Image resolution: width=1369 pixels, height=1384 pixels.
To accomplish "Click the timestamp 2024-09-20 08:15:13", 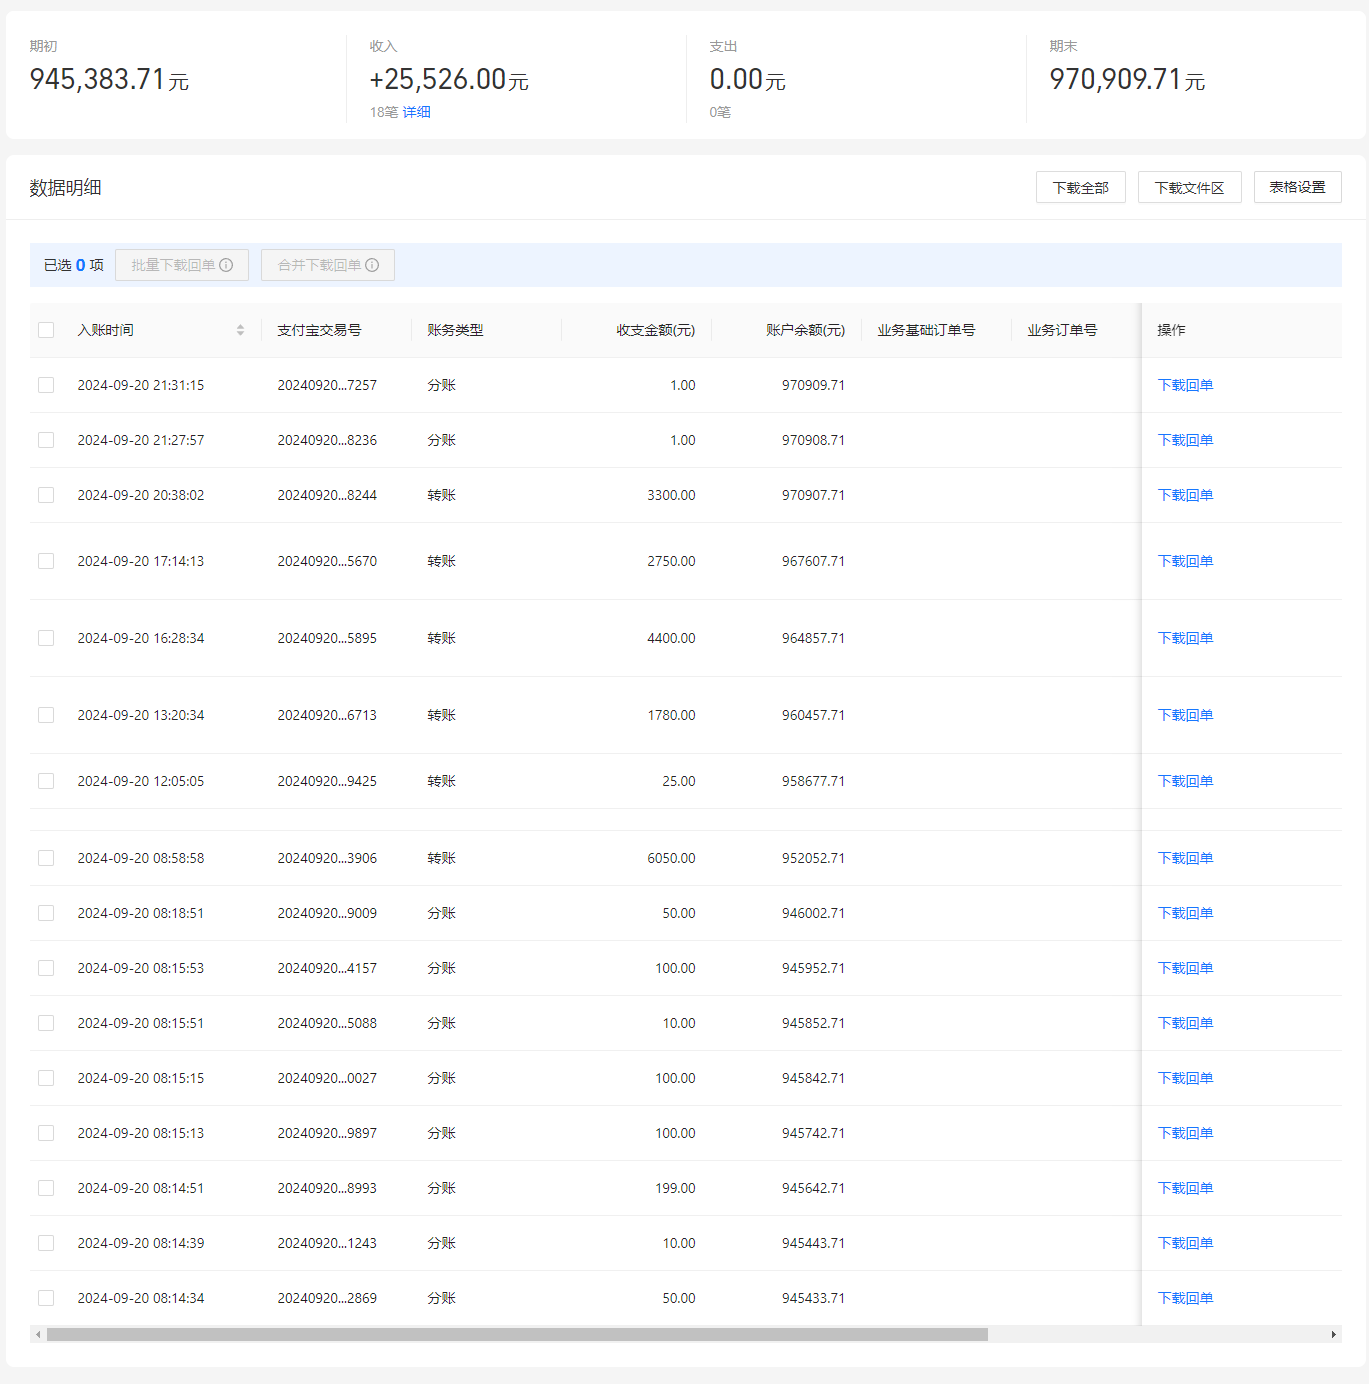I will tap(141, 1133).
